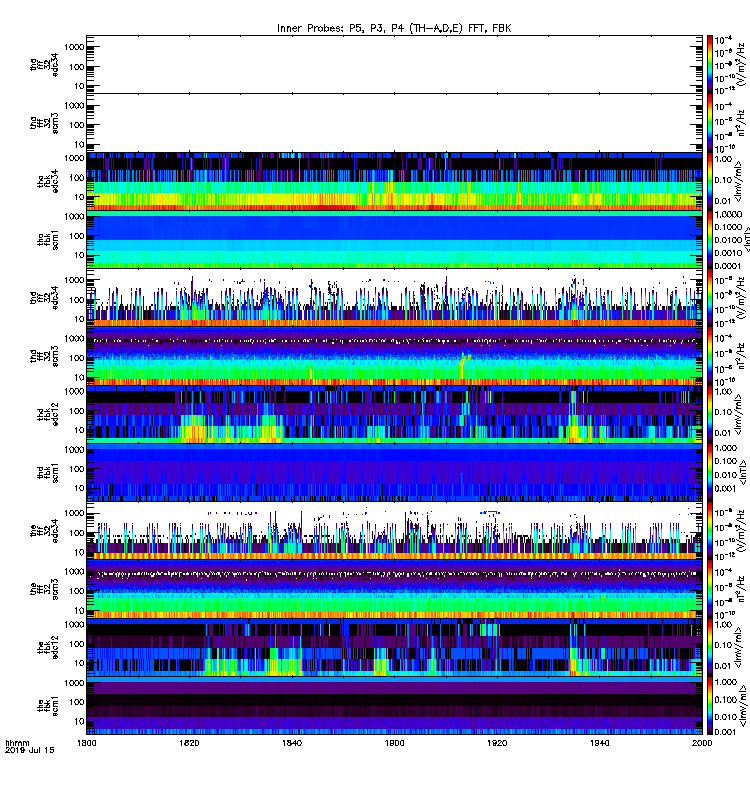Click the 1820 time axis label

(189, 743)
